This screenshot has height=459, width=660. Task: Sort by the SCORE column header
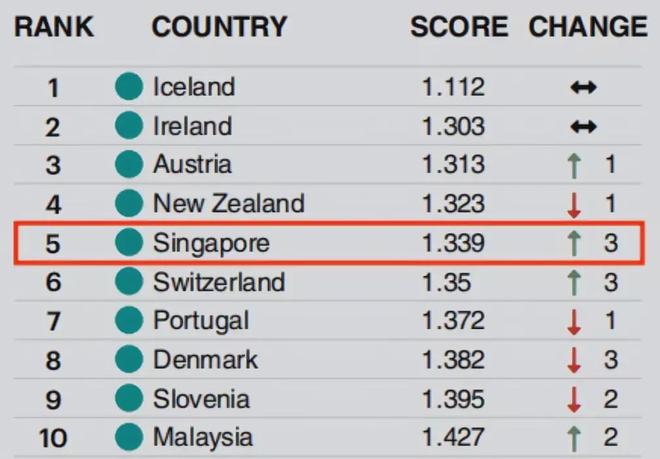click(459, 27)
